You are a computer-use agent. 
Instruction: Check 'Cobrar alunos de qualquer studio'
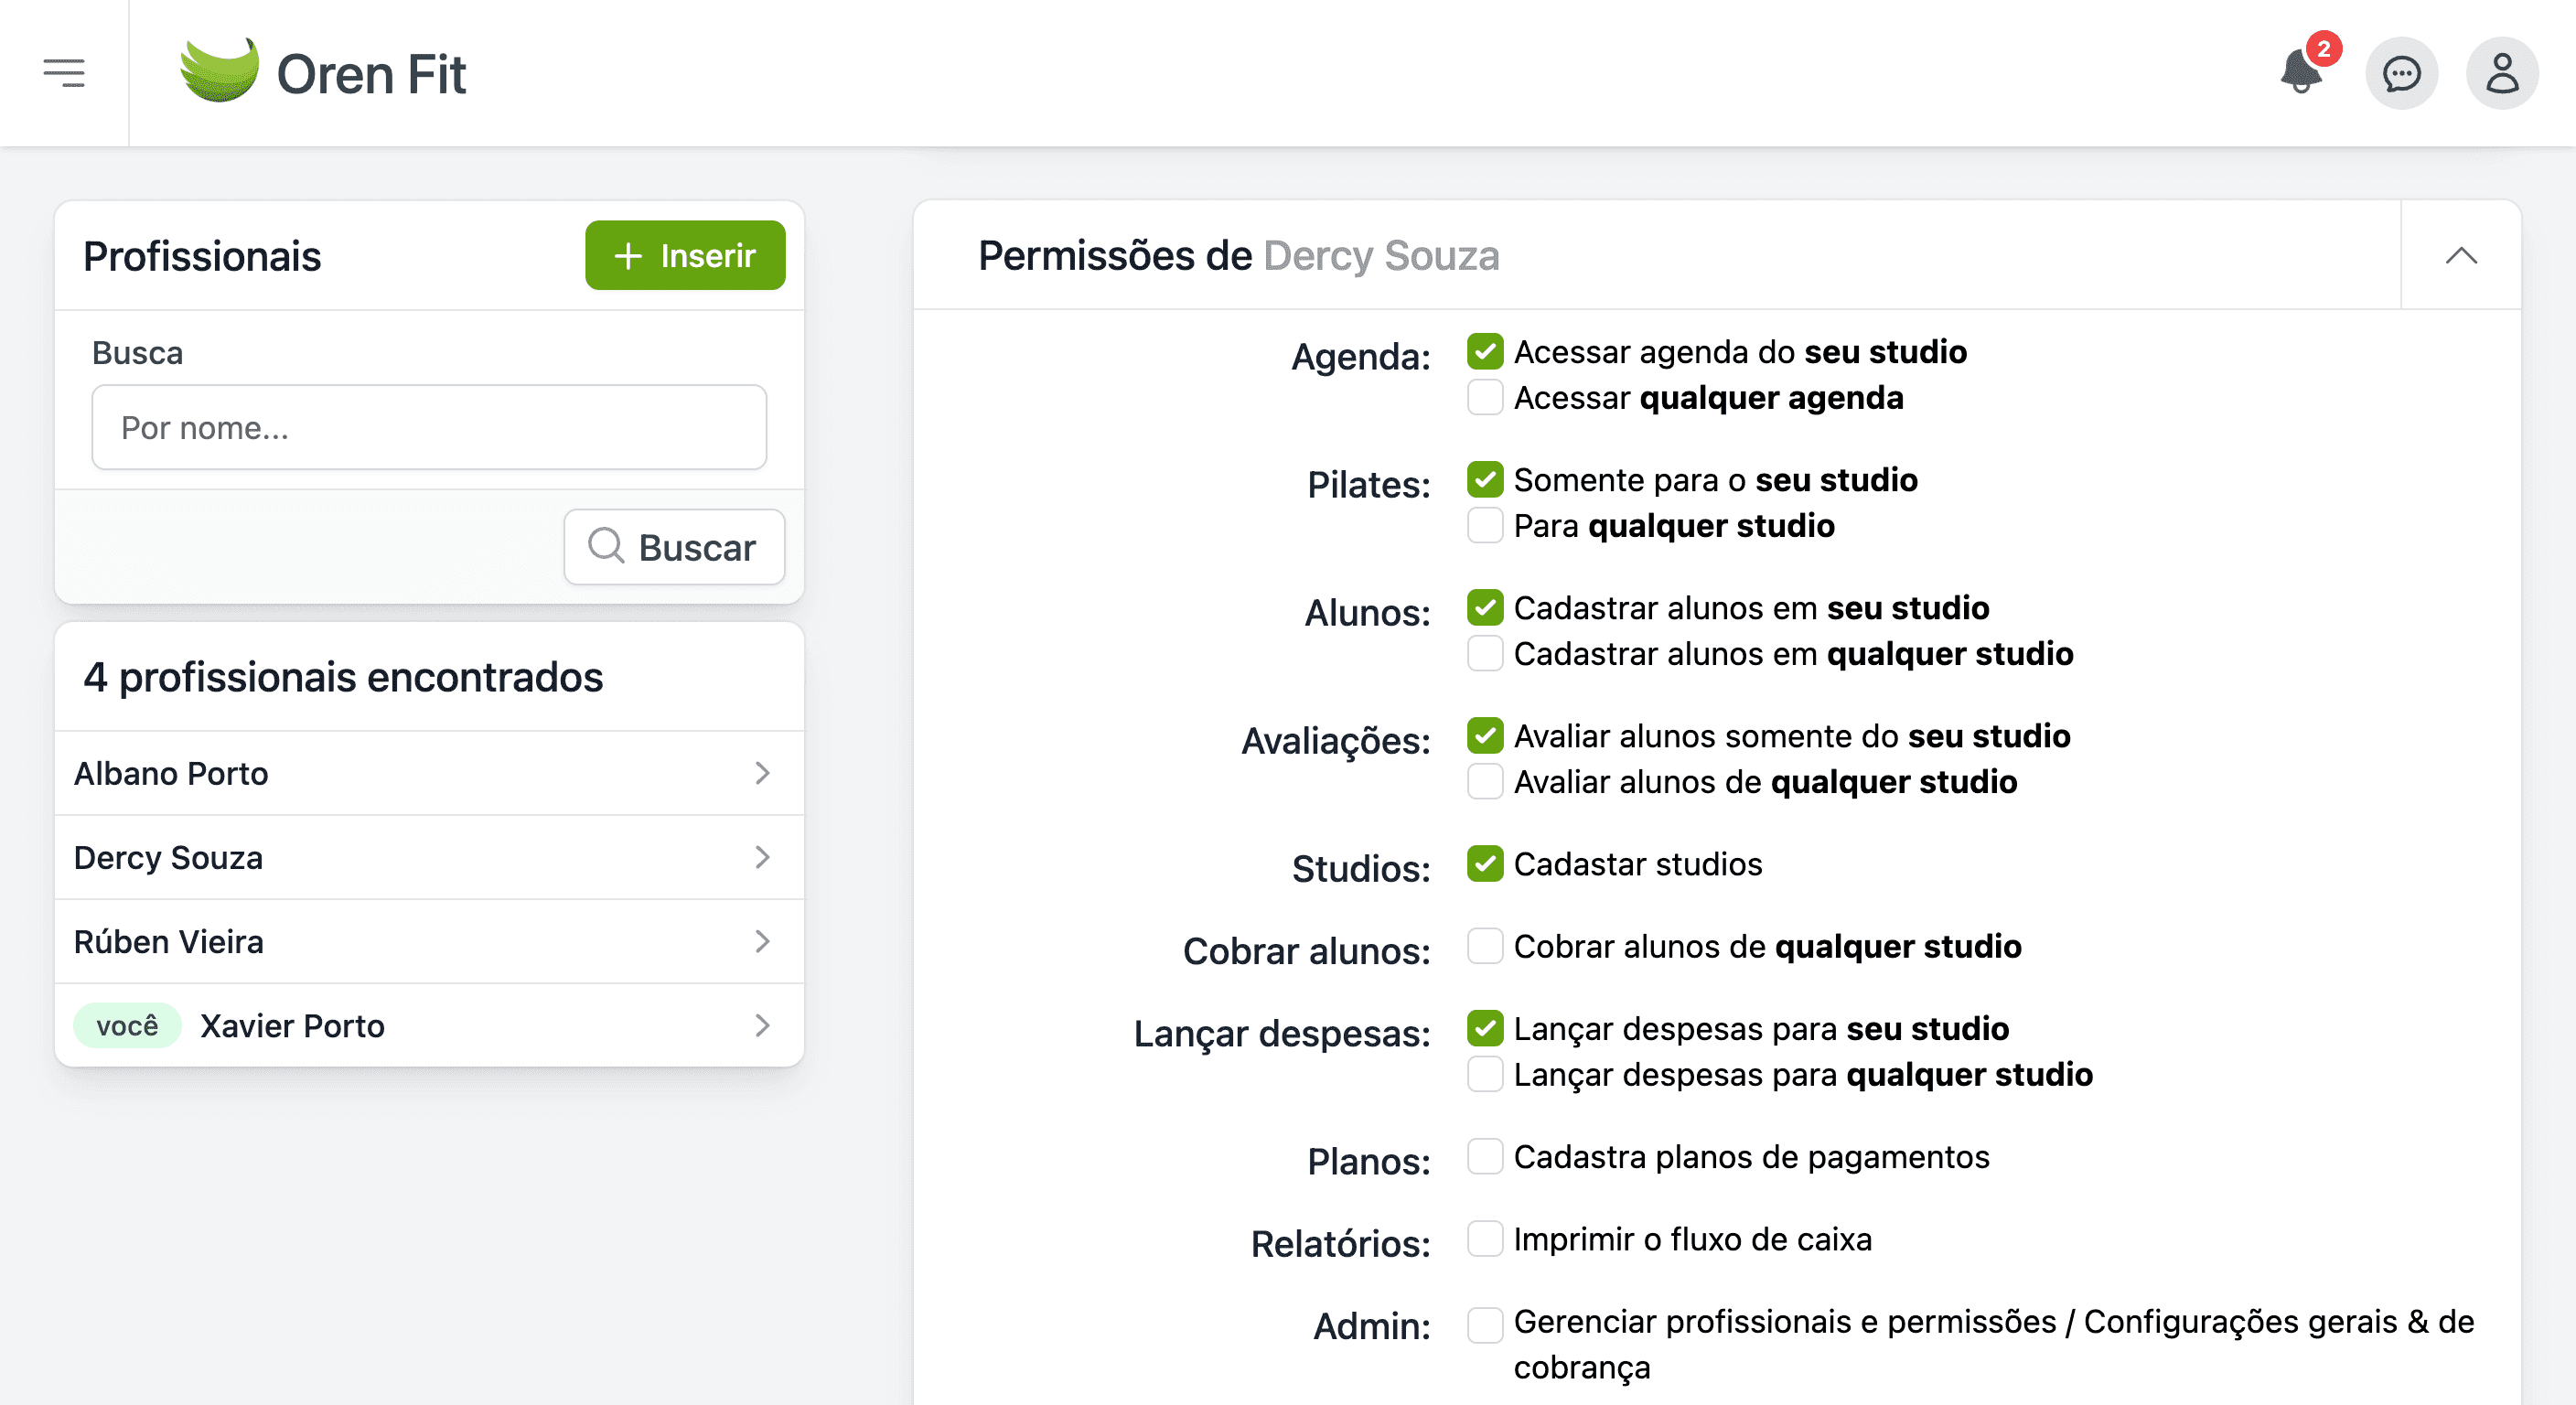[x=1485, y=946]
